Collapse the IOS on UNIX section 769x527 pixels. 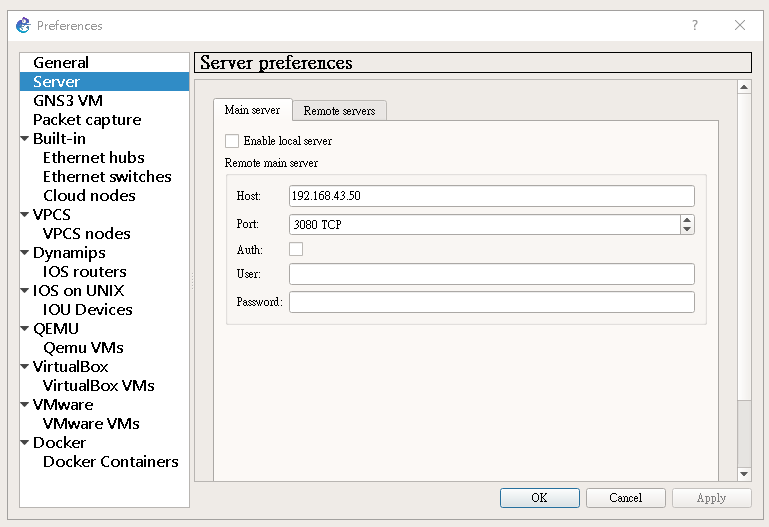[25, 290]
